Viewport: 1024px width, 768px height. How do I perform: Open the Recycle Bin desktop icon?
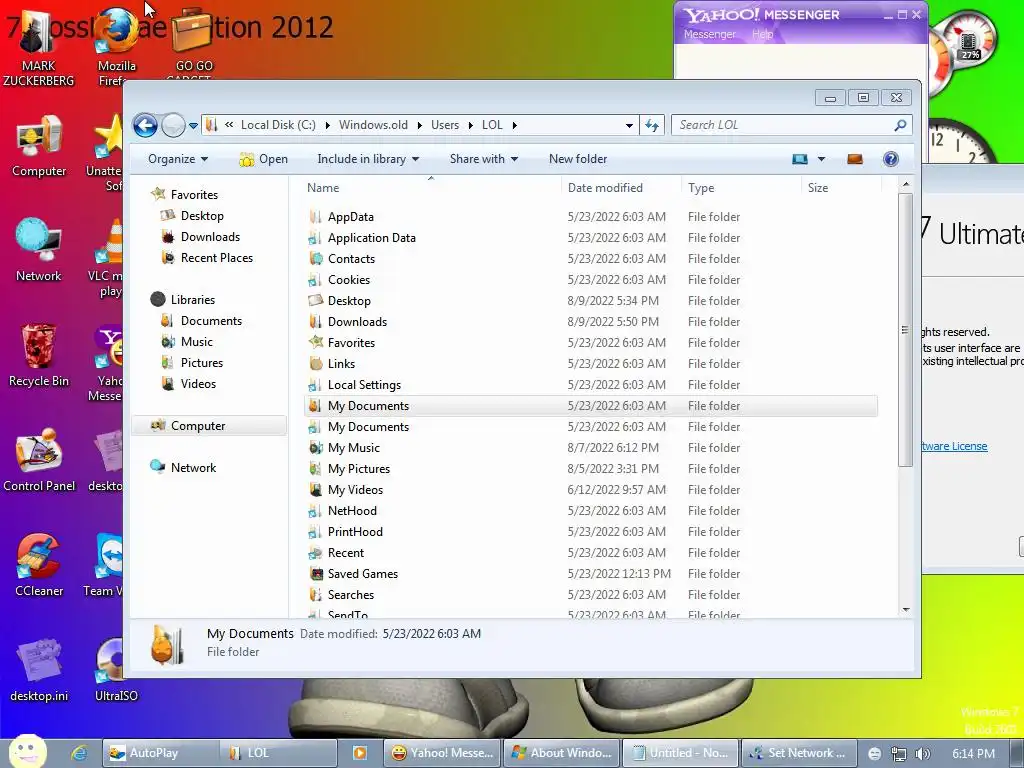39,356
